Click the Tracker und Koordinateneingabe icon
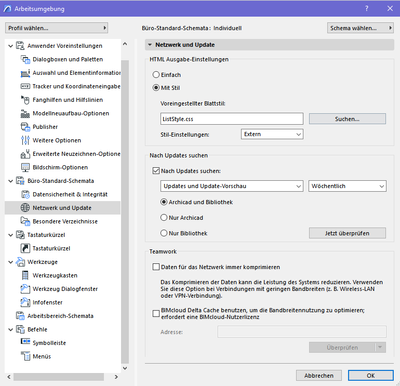The width and height of the screenshot is (400, 386). (25, 86)
